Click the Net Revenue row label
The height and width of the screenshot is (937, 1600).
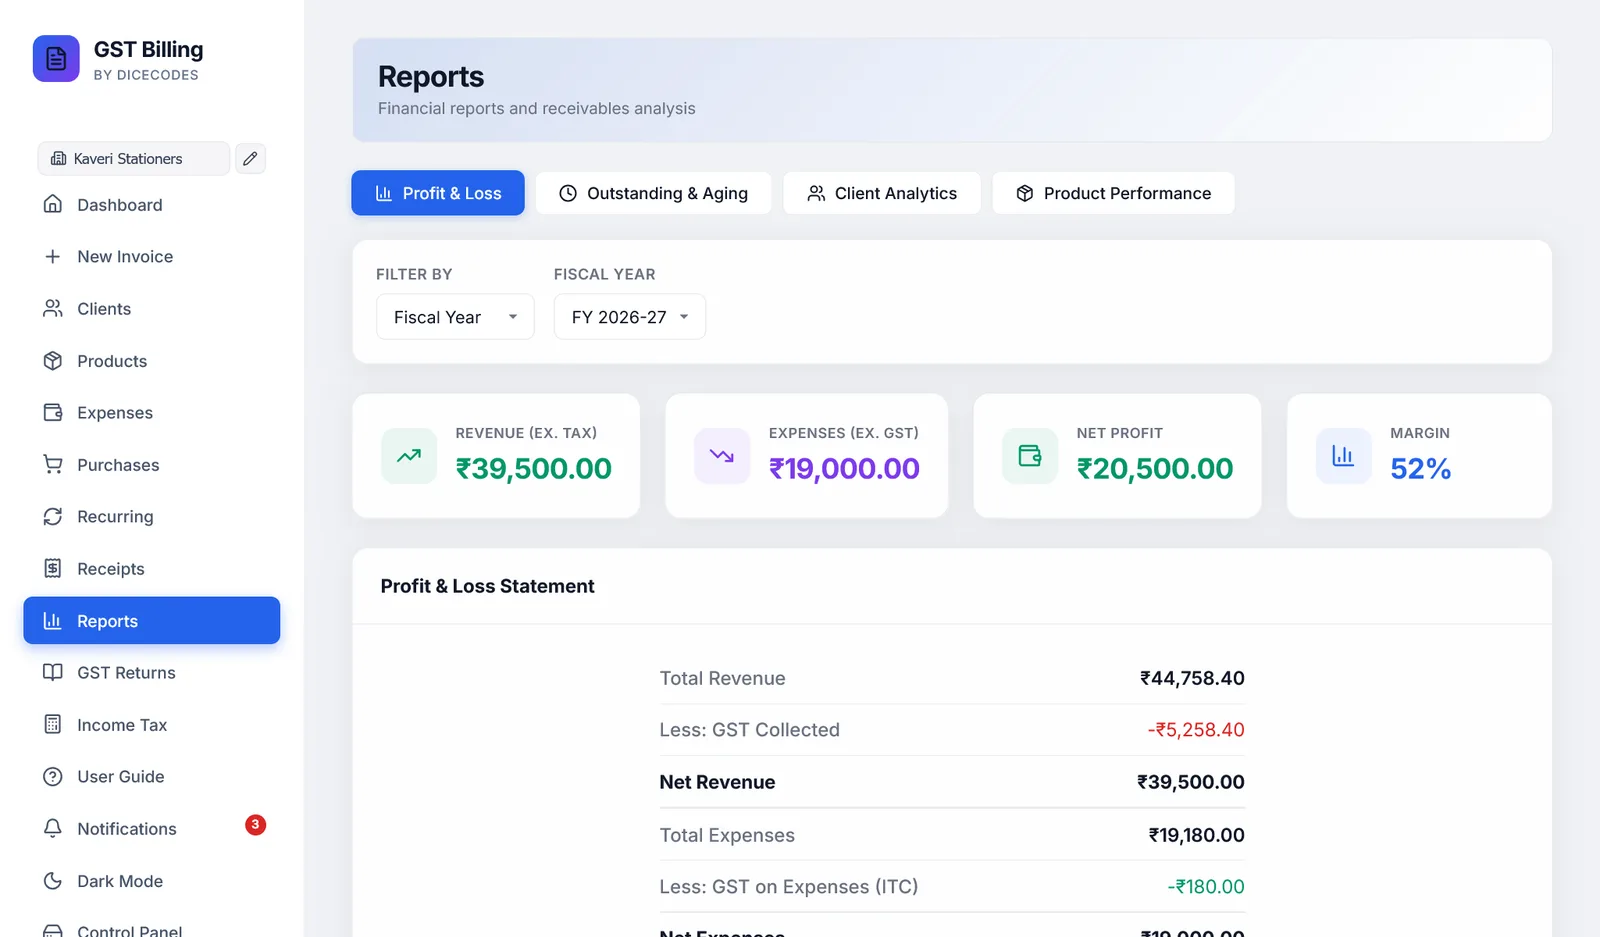click(x=717, y=782)
